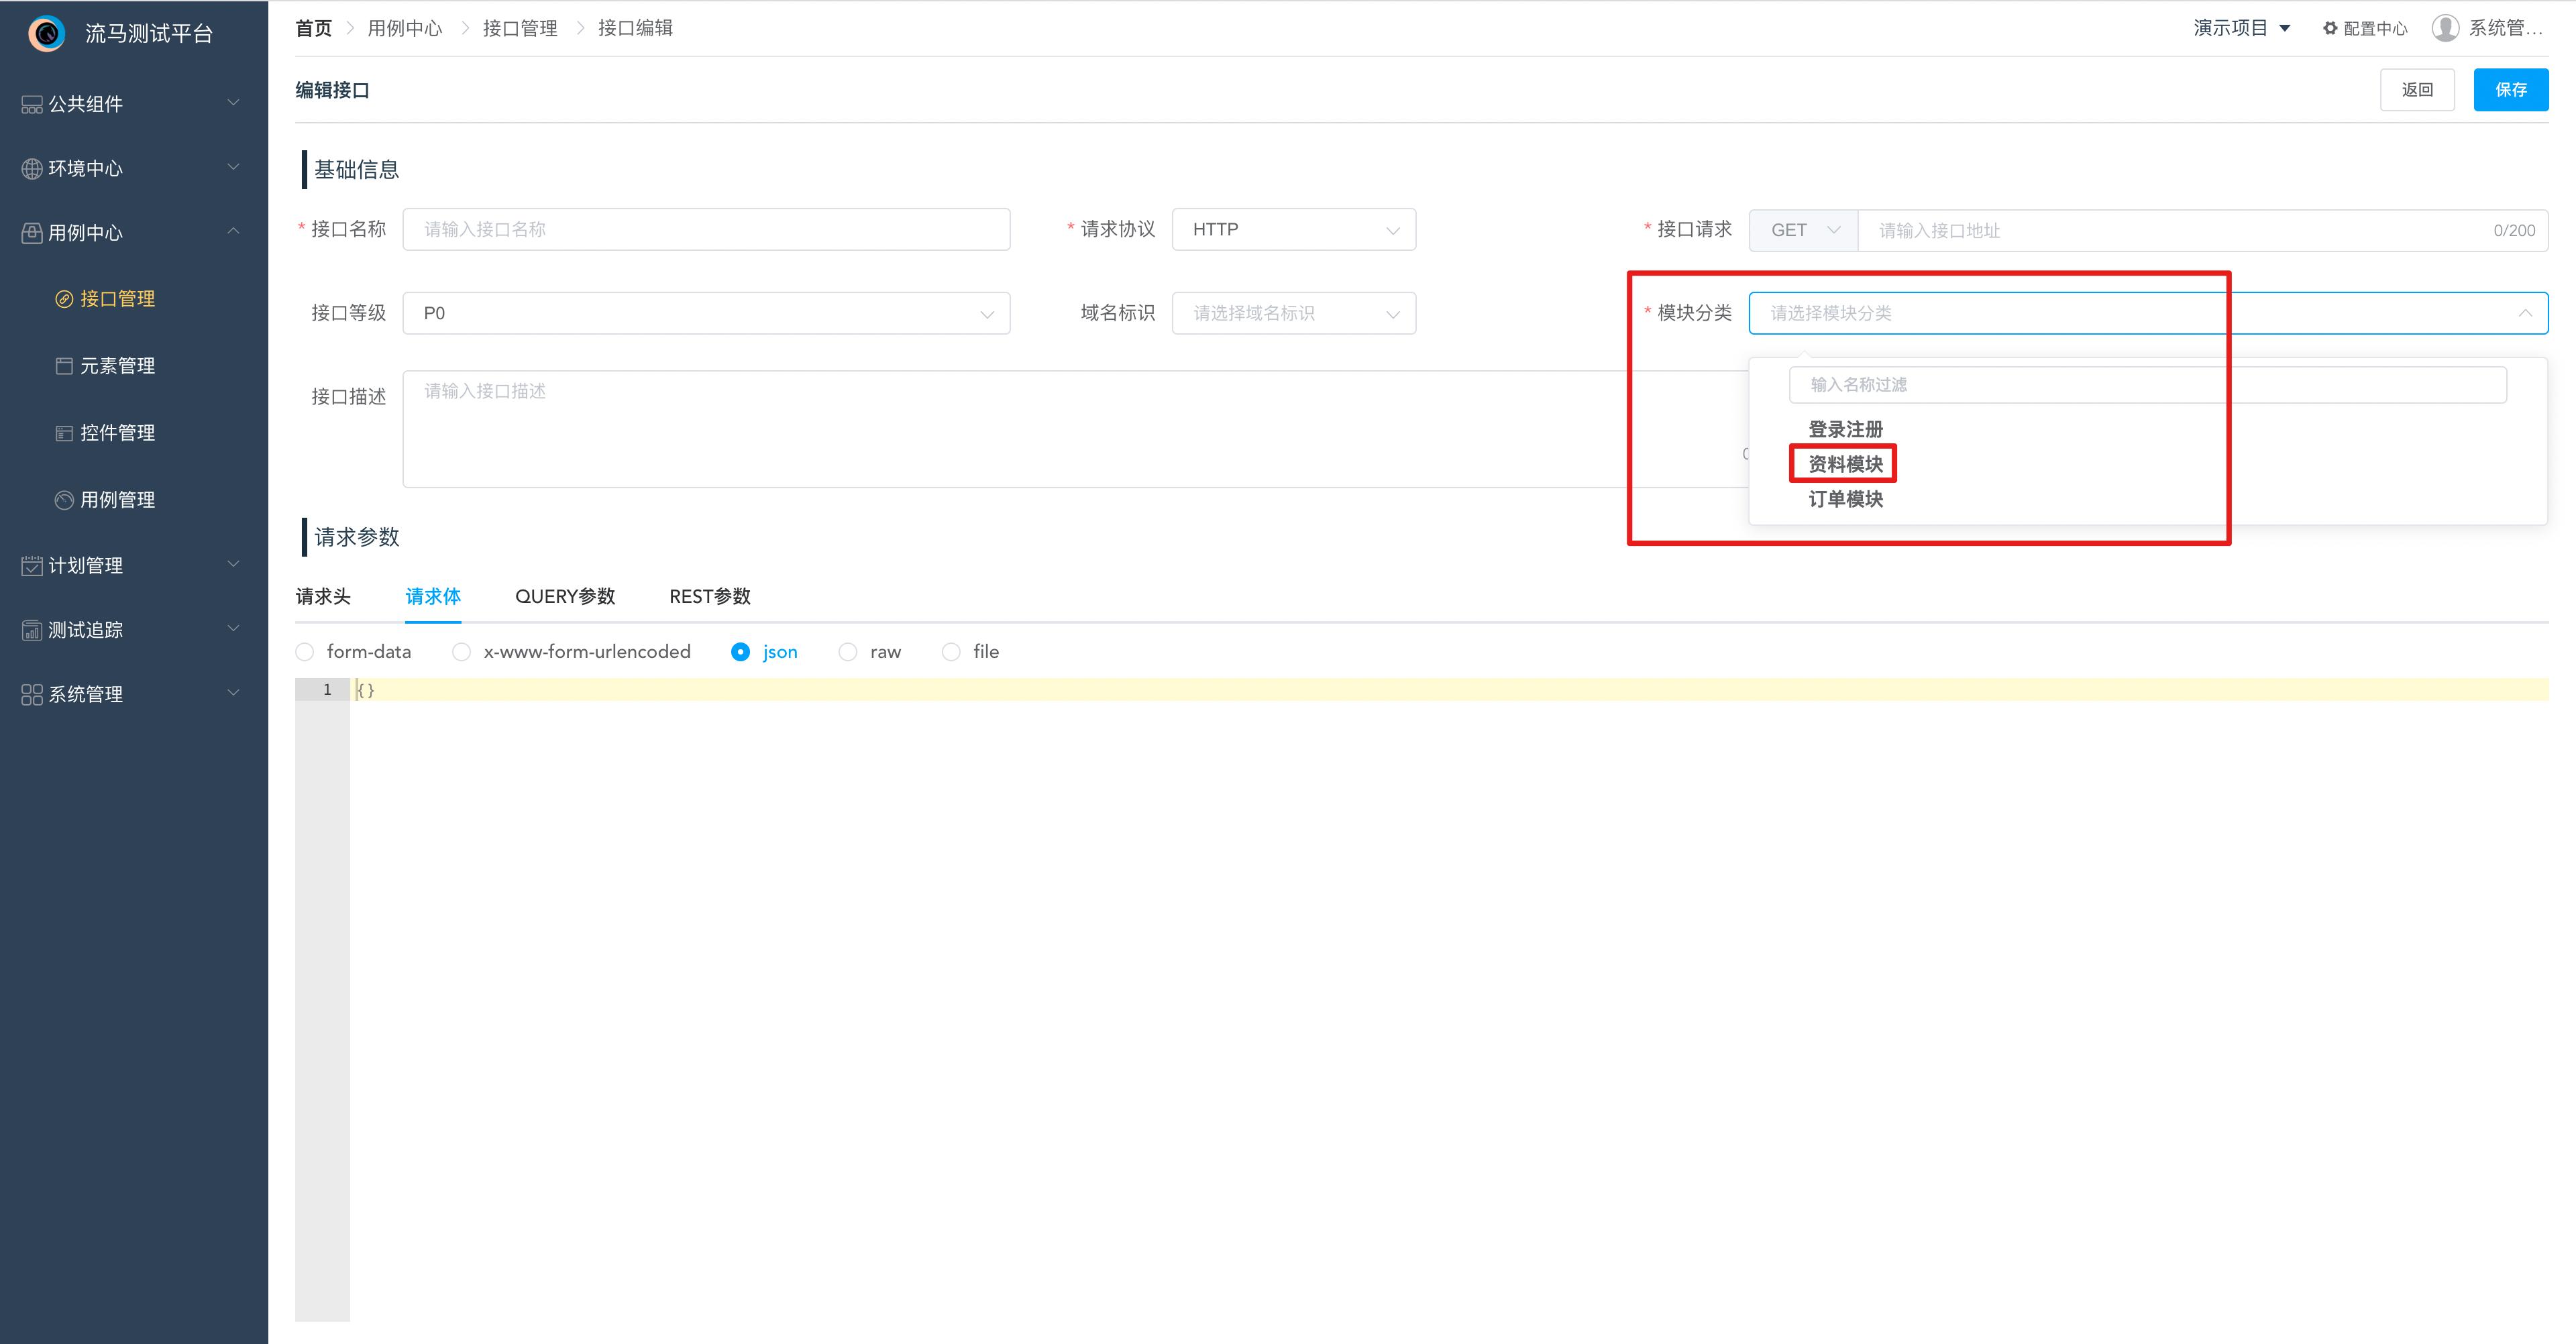Click the 配置中心 gear icon
2576x1344 pixels.
click(x=2330, y=29)
